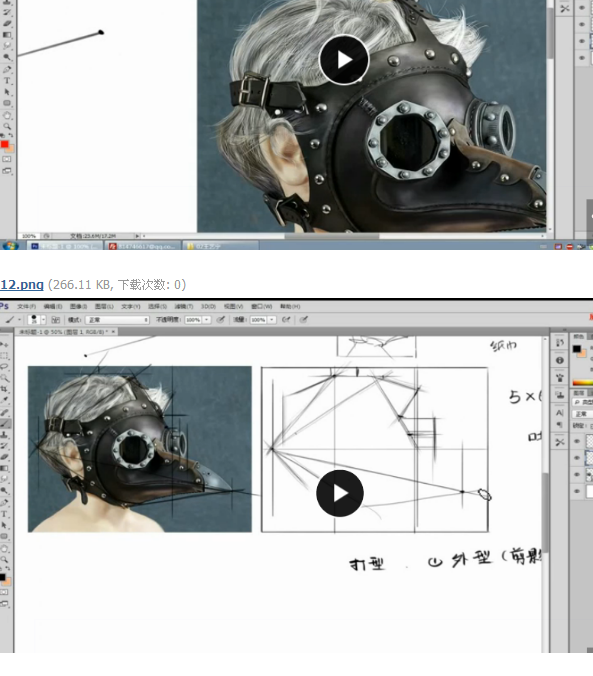Open the Brush presets panel icon

pos(560,378)
